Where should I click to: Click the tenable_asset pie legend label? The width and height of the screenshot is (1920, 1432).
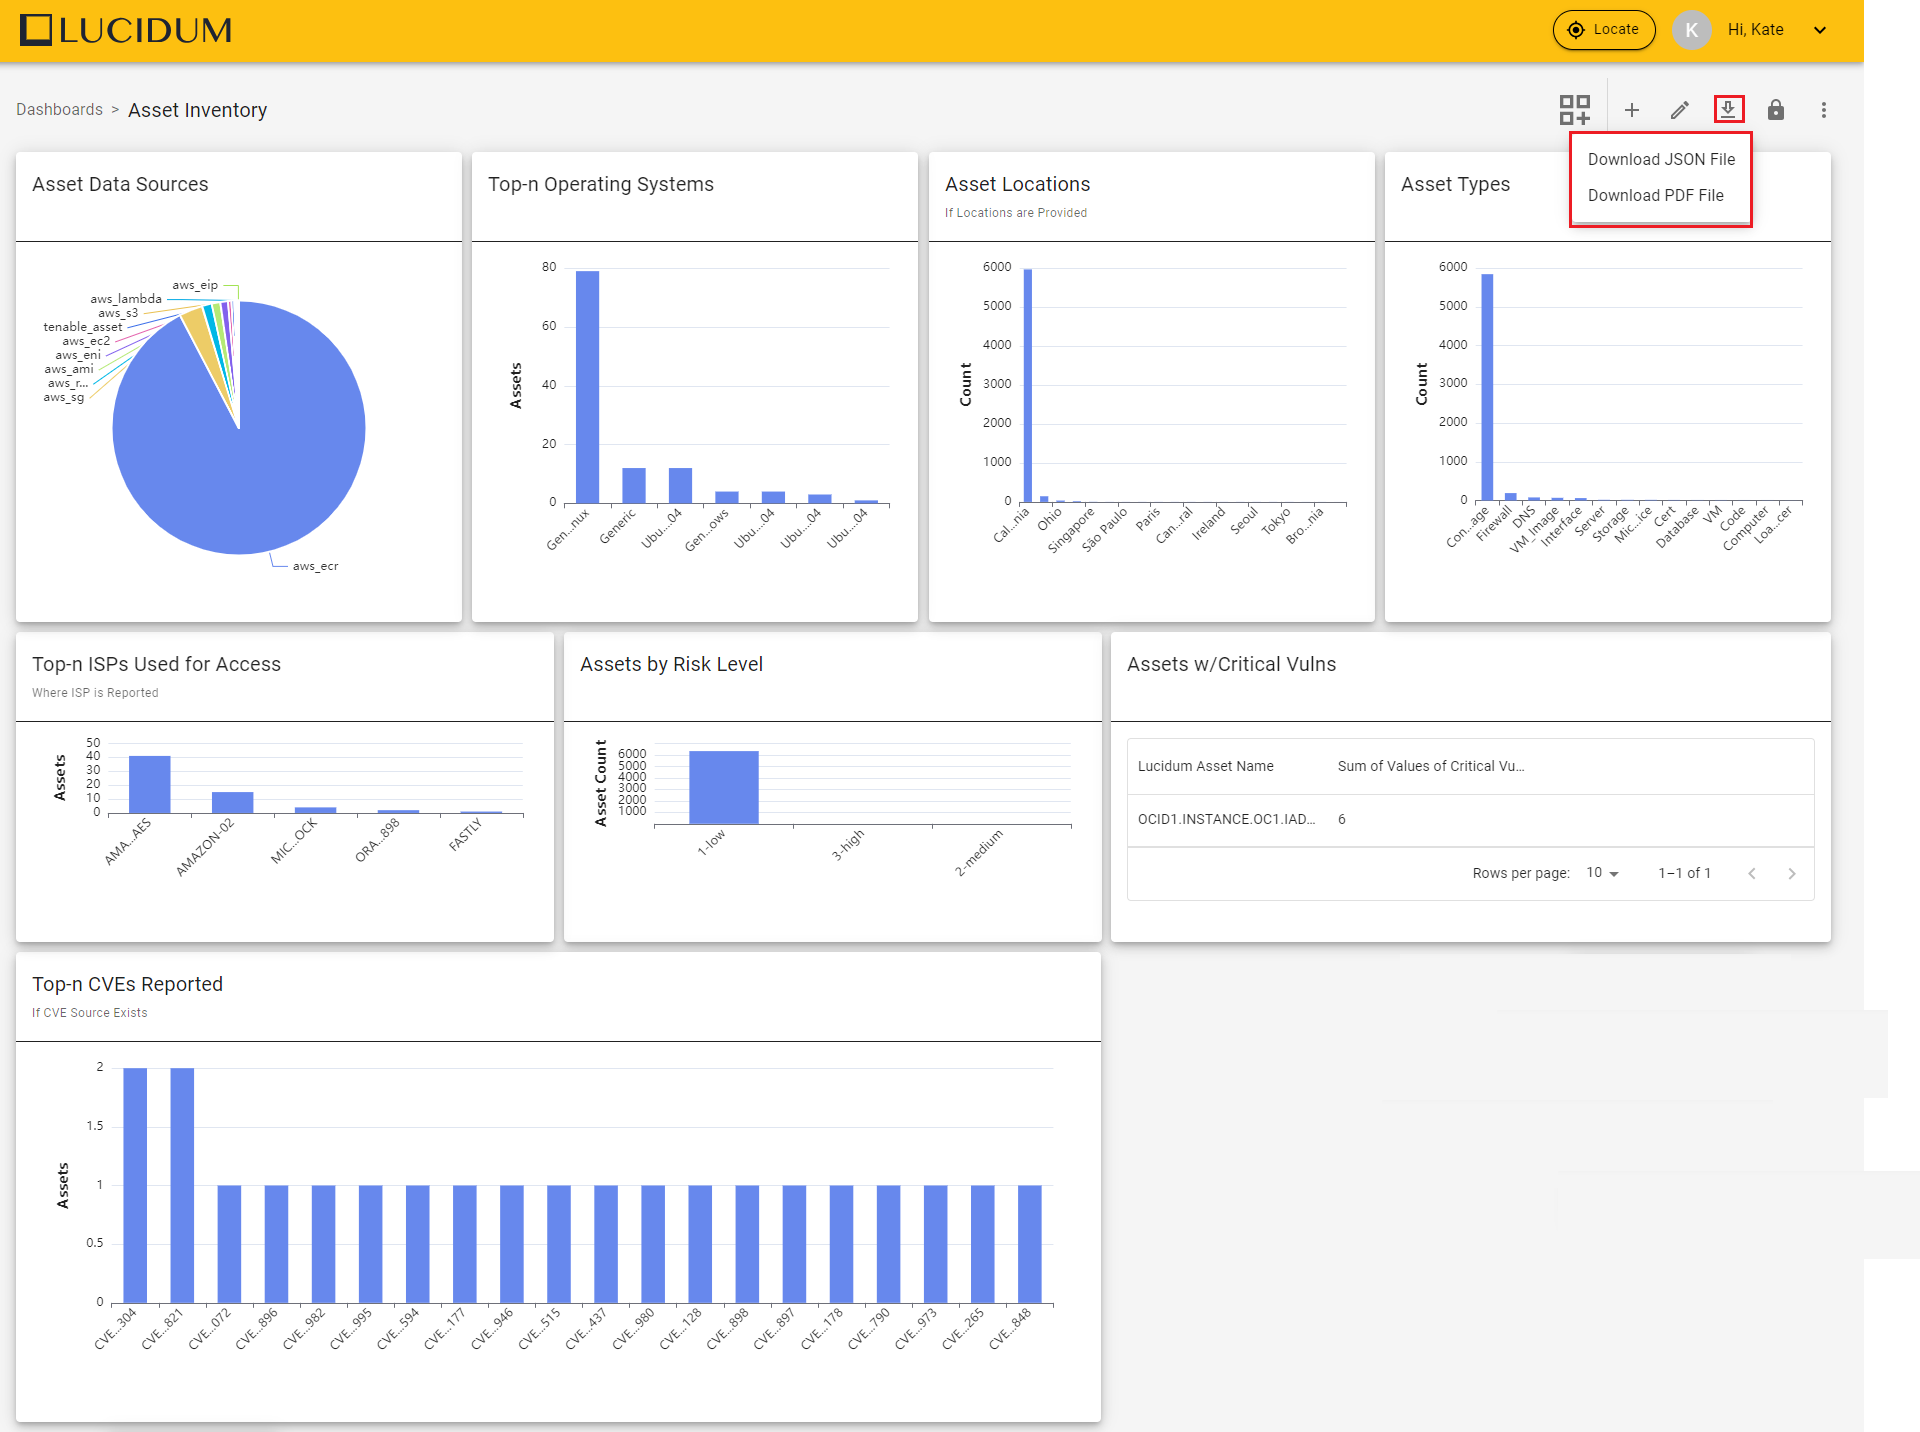pyautogui.click(x=83, y=327)
